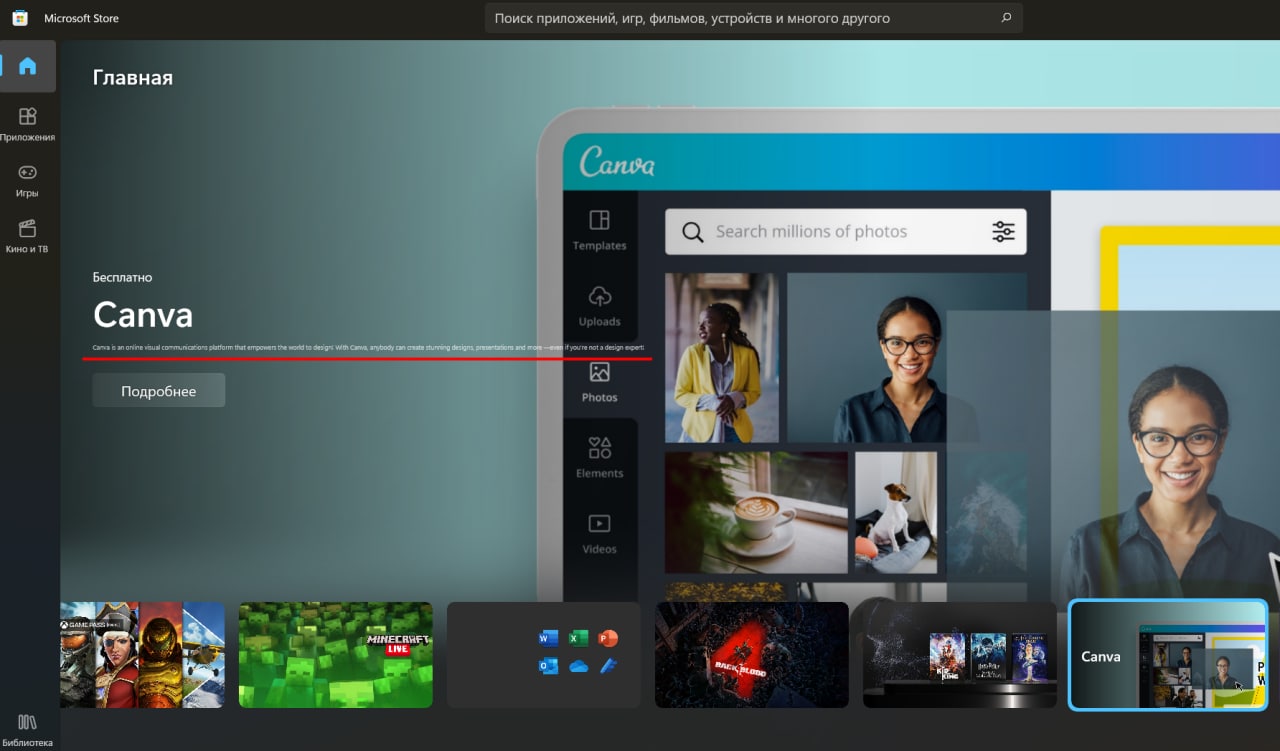Screen dimensions: 1280x751
Task: Open Приложения section in sidebar
Action: 28,124
